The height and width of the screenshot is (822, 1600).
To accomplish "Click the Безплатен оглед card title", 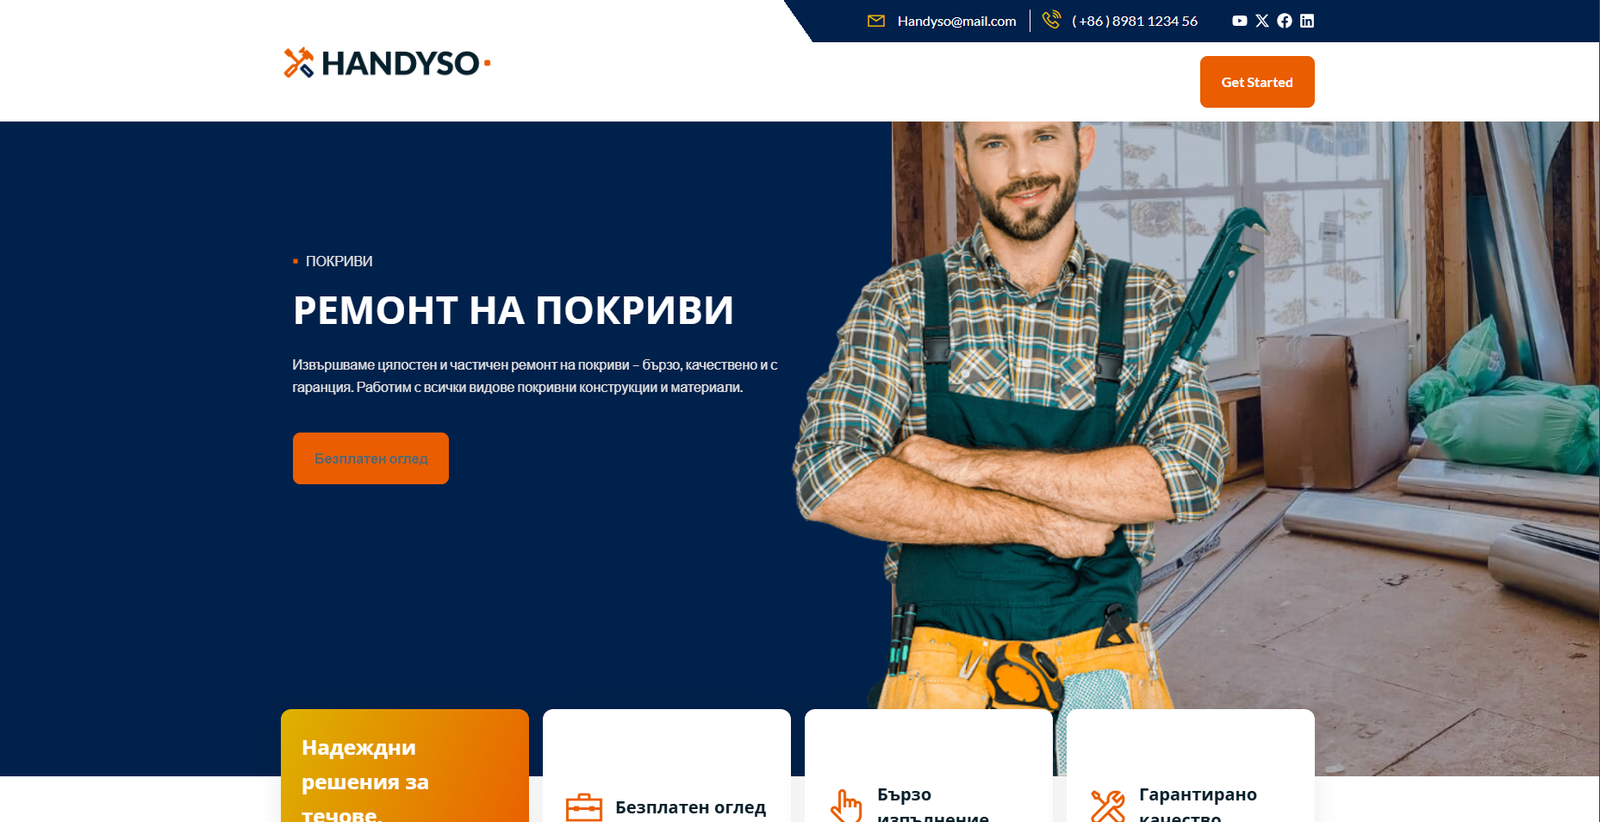I will point(691,807).
